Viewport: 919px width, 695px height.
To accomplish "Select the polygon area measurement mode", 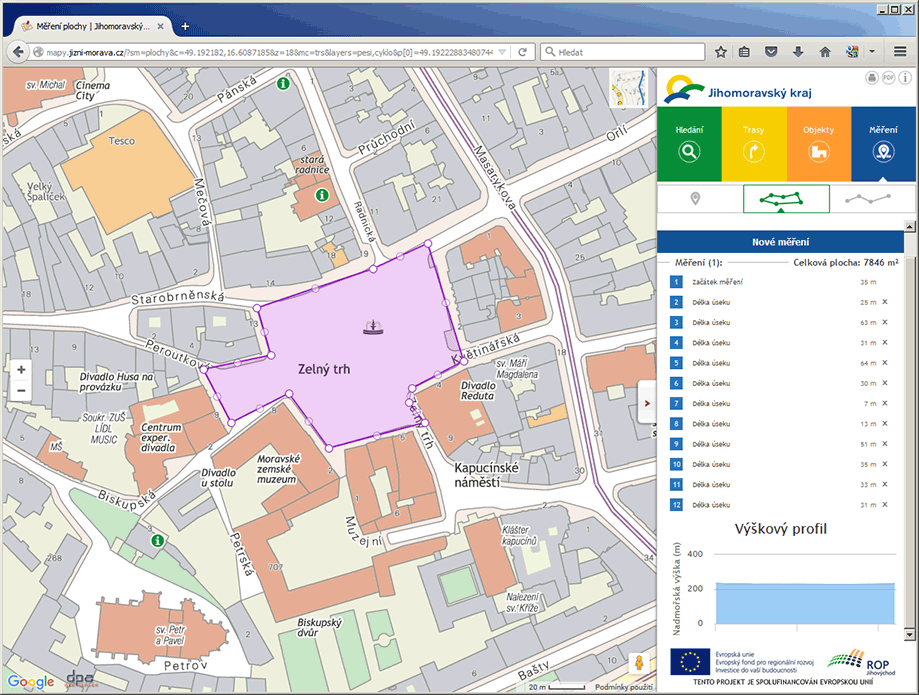I will [786, 199].
